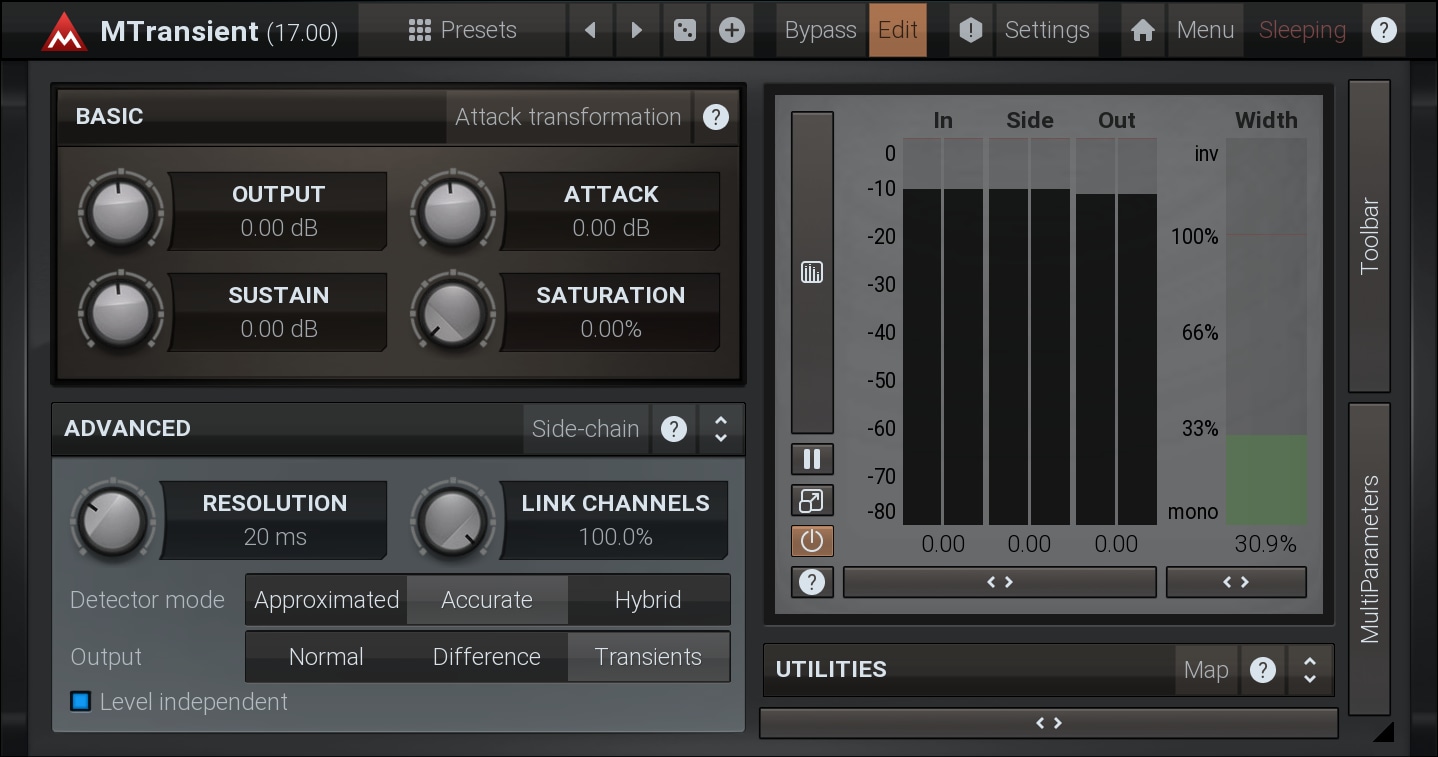The height and width of the screenshot is (757, 1438).
Task: Click the random preset dice icon
Action: [x=684, y=30]
